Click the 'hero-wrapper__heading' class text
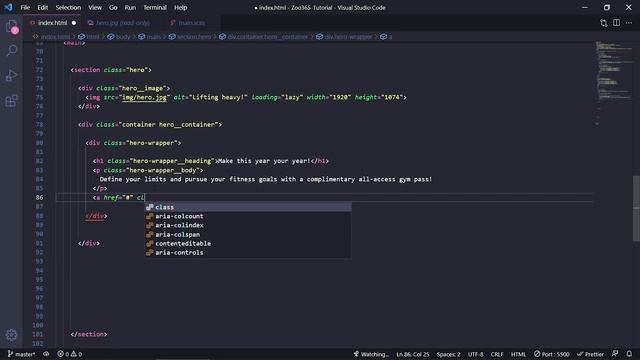Screen dimensions: 640x360 tap(172, 161)
